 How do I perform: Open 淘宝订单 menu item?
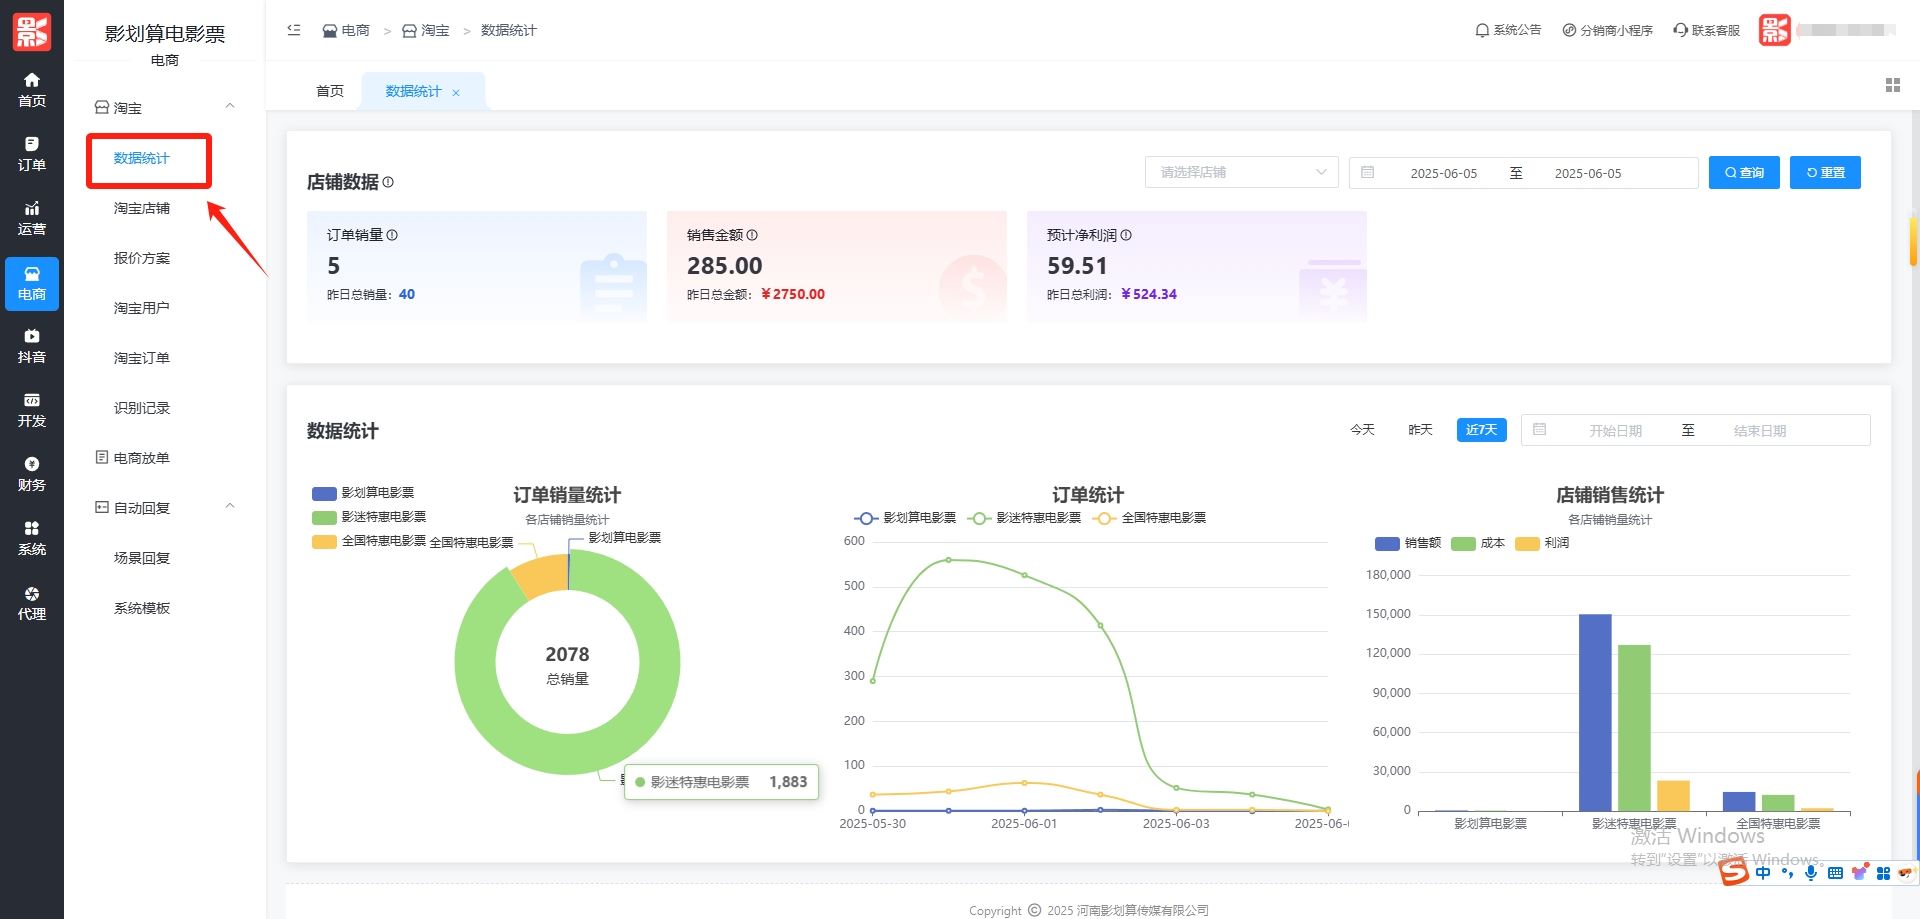click(142, 358)
